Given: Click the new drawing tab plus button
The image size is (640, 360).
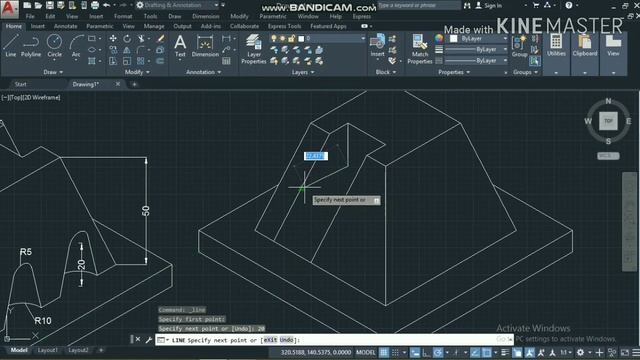Looking at the screenshot, I should coord(134,84).
